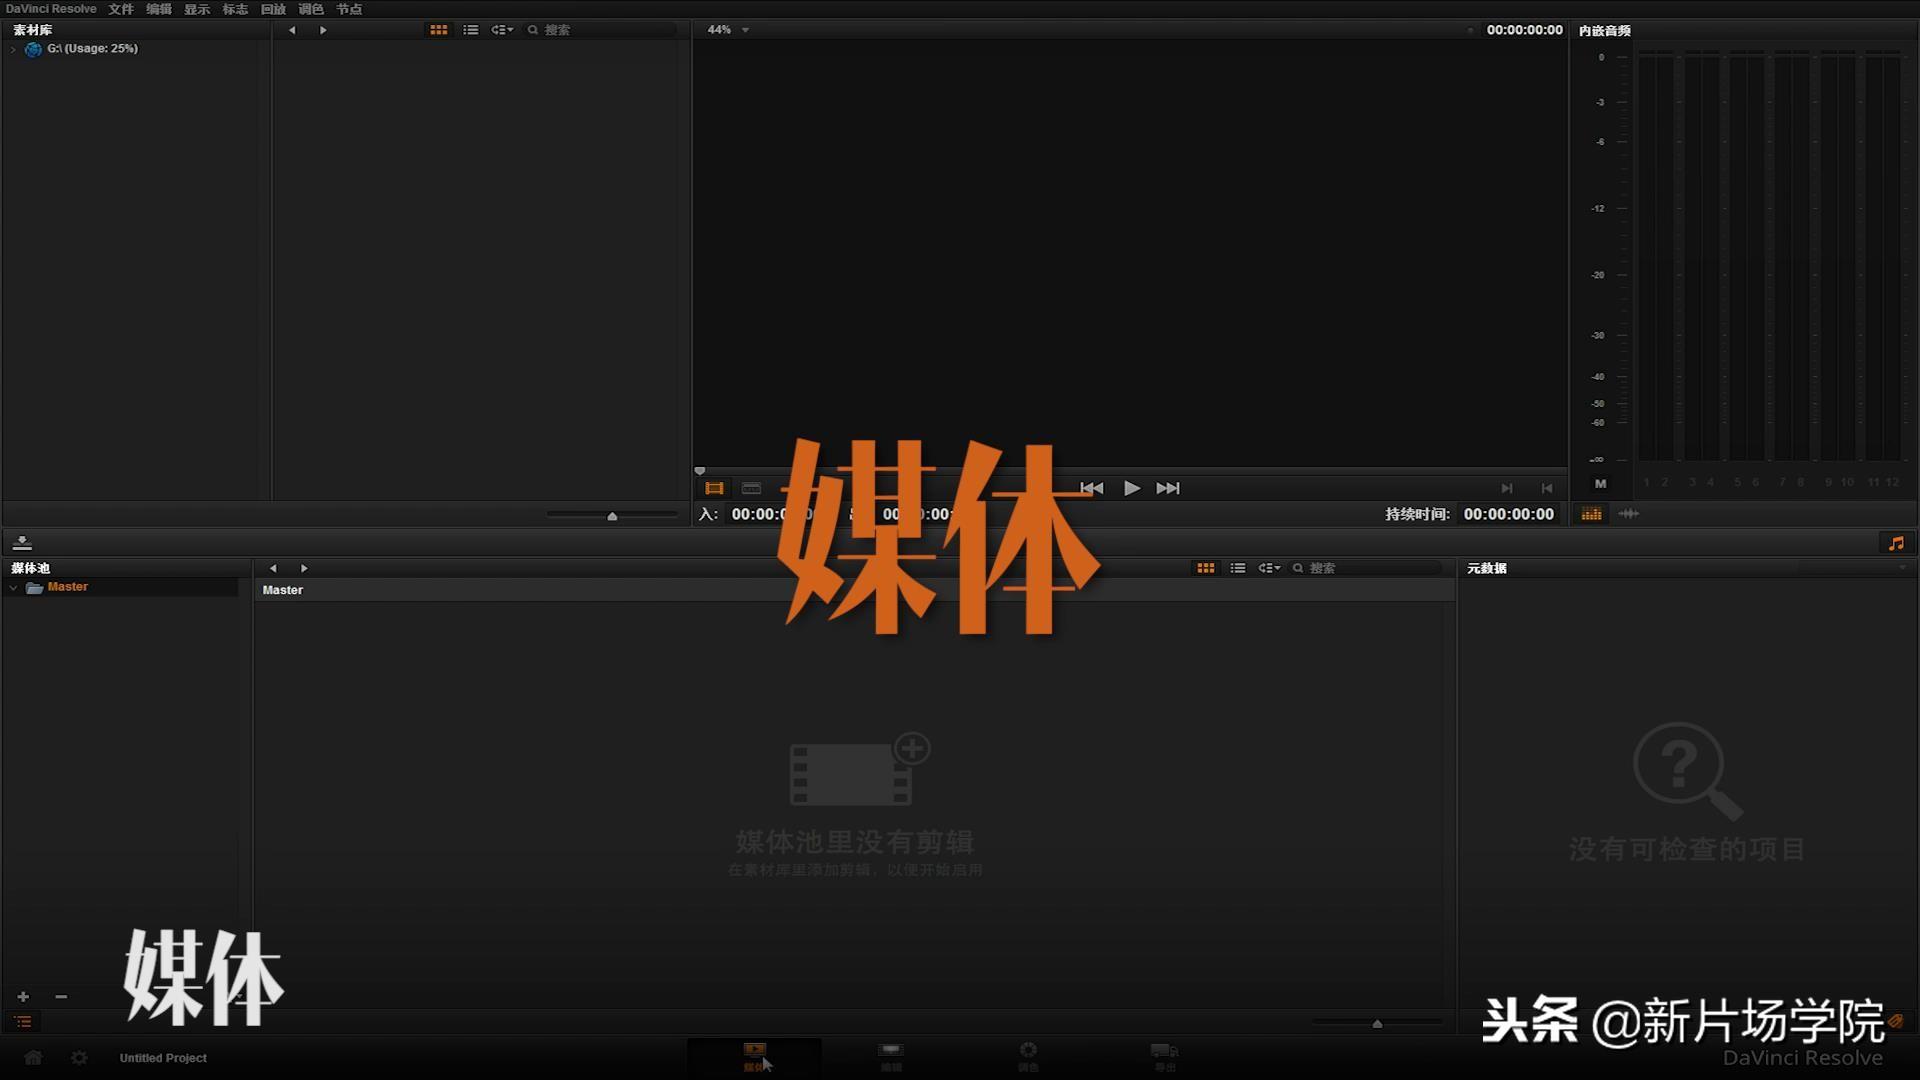Select the Master bin folder
1920x1080 pixels.
coord(67,587)
